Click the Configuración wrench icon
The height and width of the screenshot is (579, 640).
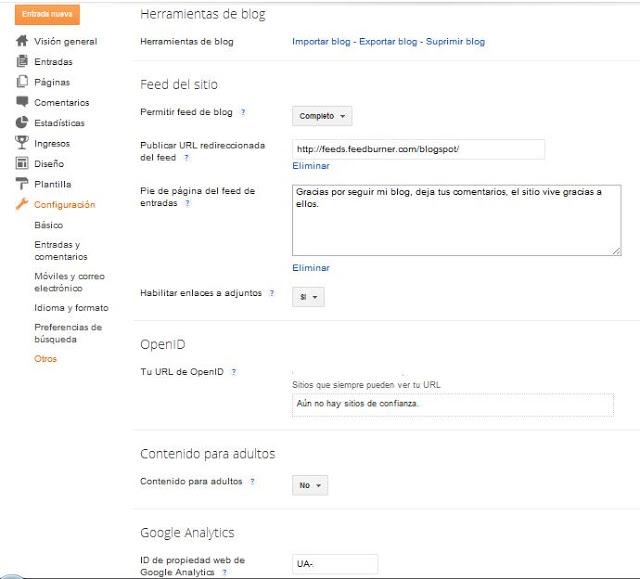click(x=22, y=204)
